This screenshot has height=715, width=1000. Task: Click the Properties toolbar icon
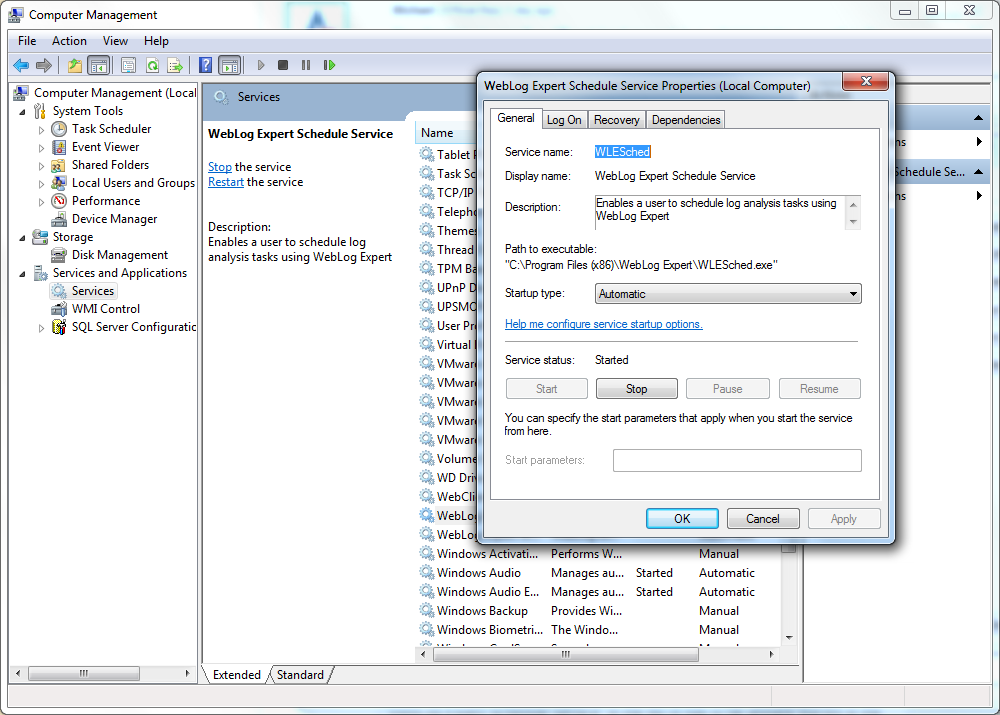[x=128, y=65]
